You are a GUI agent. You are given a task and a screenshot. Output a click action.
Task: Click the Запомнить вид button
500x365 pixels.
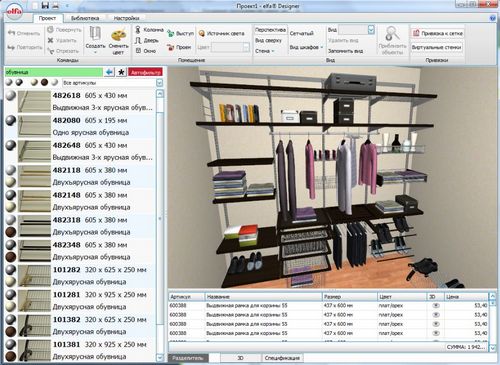tap(345, 51)
